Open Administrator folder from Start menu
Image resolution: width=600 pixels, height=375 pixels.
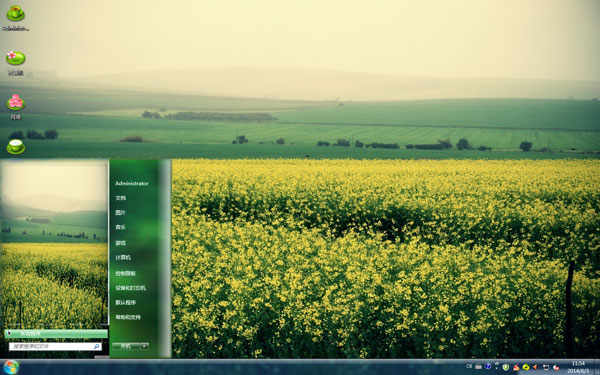click(132, 183)
